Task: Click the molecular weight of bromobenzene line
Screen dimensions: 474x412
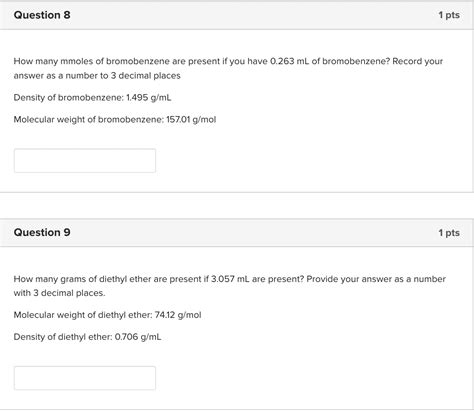Action: (x=115, y=119)
